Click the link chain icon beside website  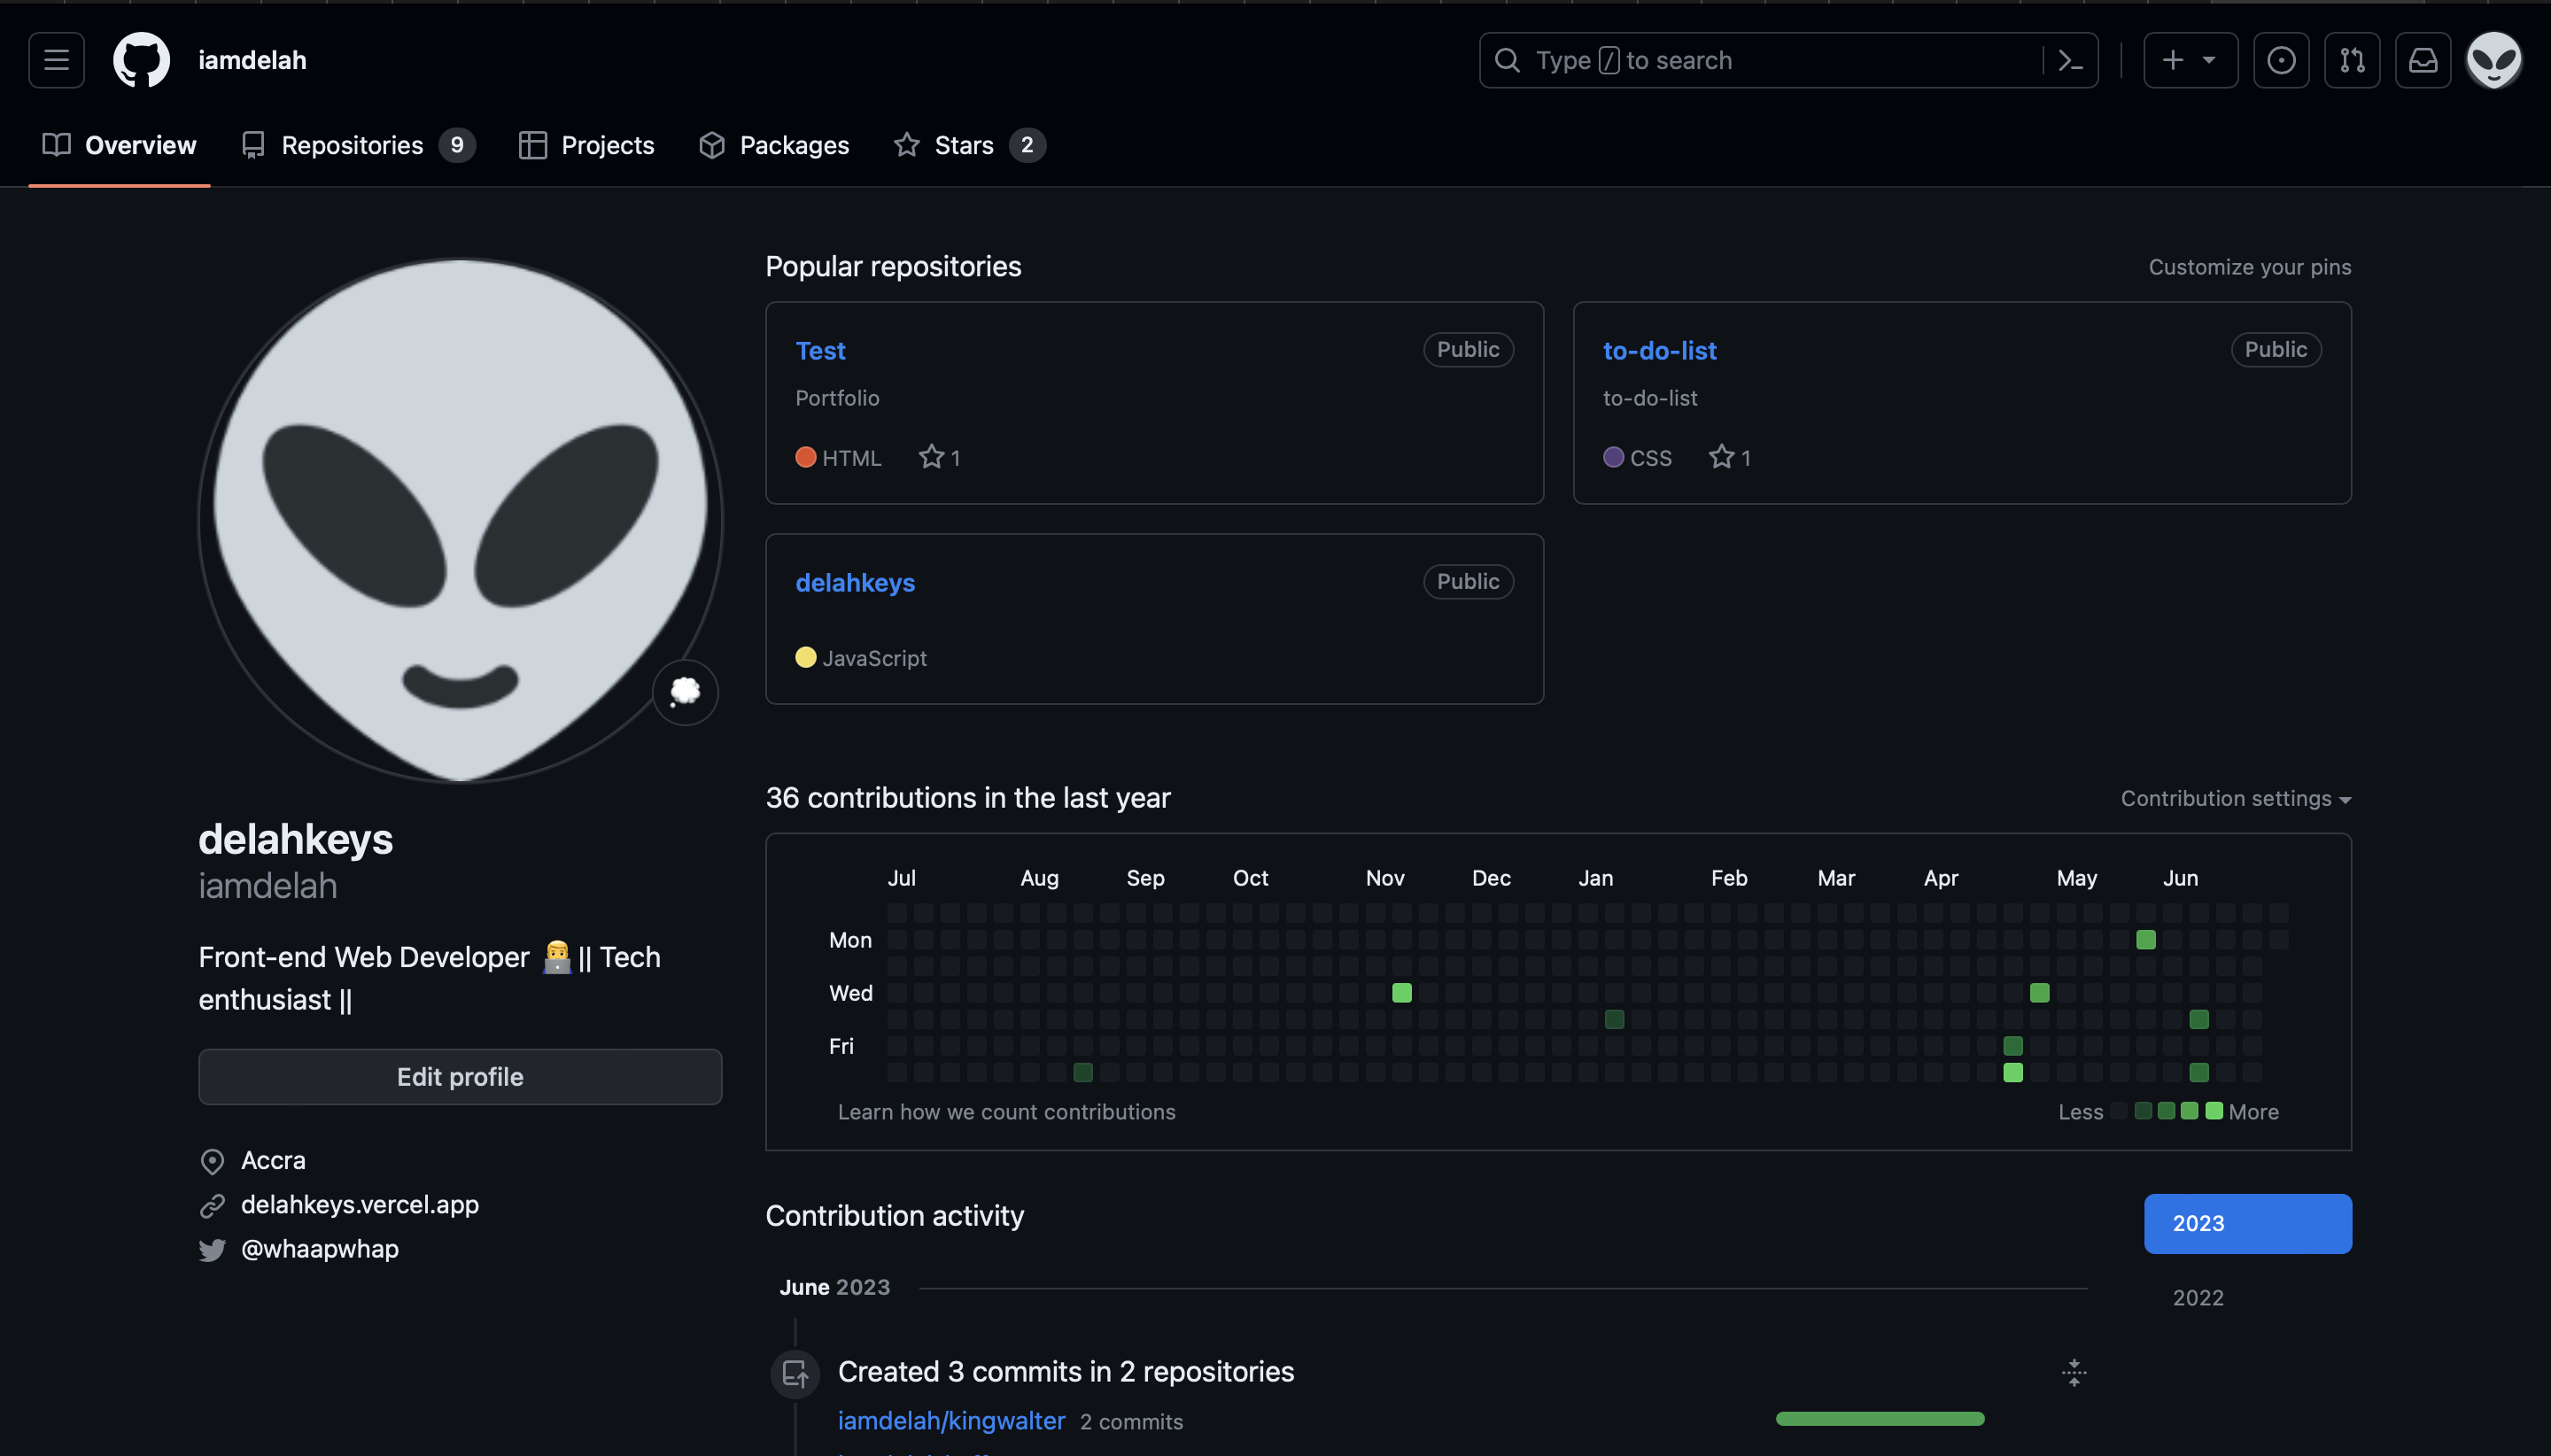coord(212,1206)
